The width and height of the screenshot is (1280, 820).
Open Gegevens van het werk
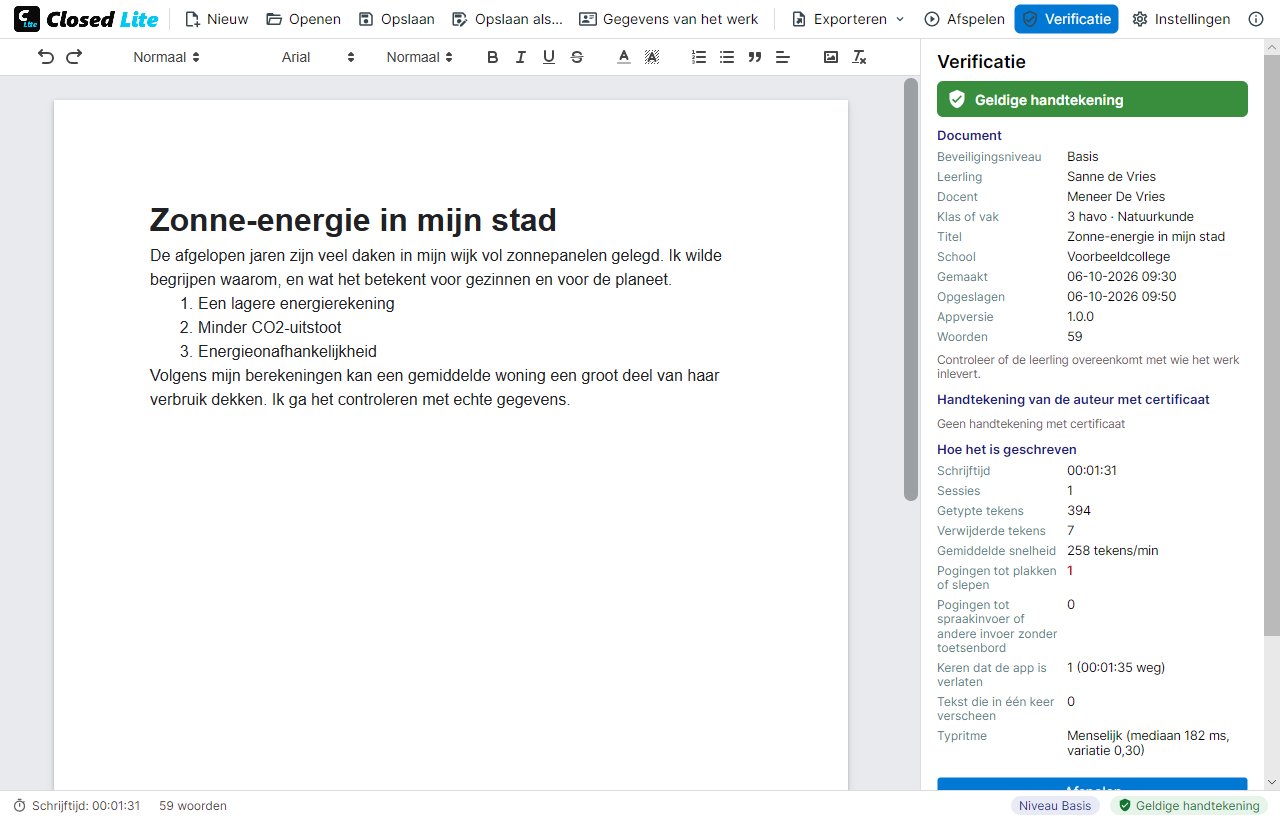pyautogui.click(x=669, y=19)
